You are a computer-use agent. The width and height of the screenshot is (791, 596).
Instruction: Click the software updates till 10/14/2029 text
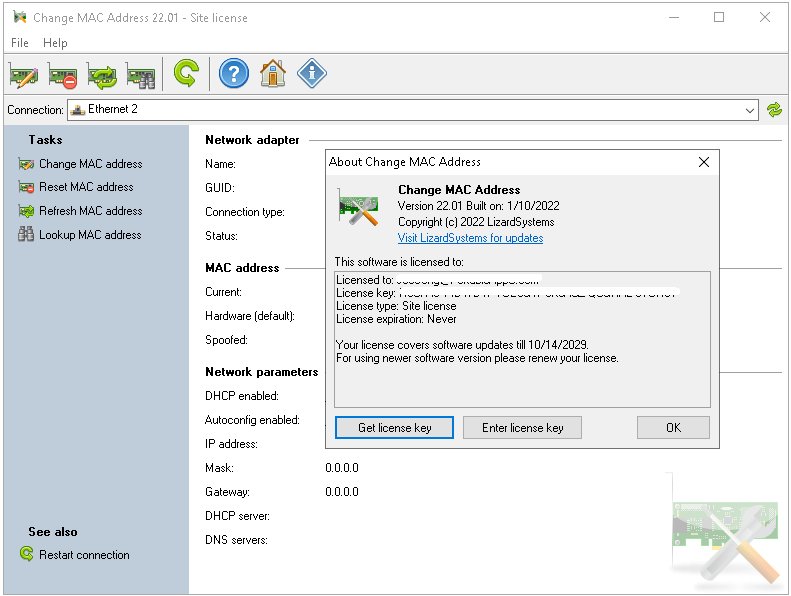(462, 345)
